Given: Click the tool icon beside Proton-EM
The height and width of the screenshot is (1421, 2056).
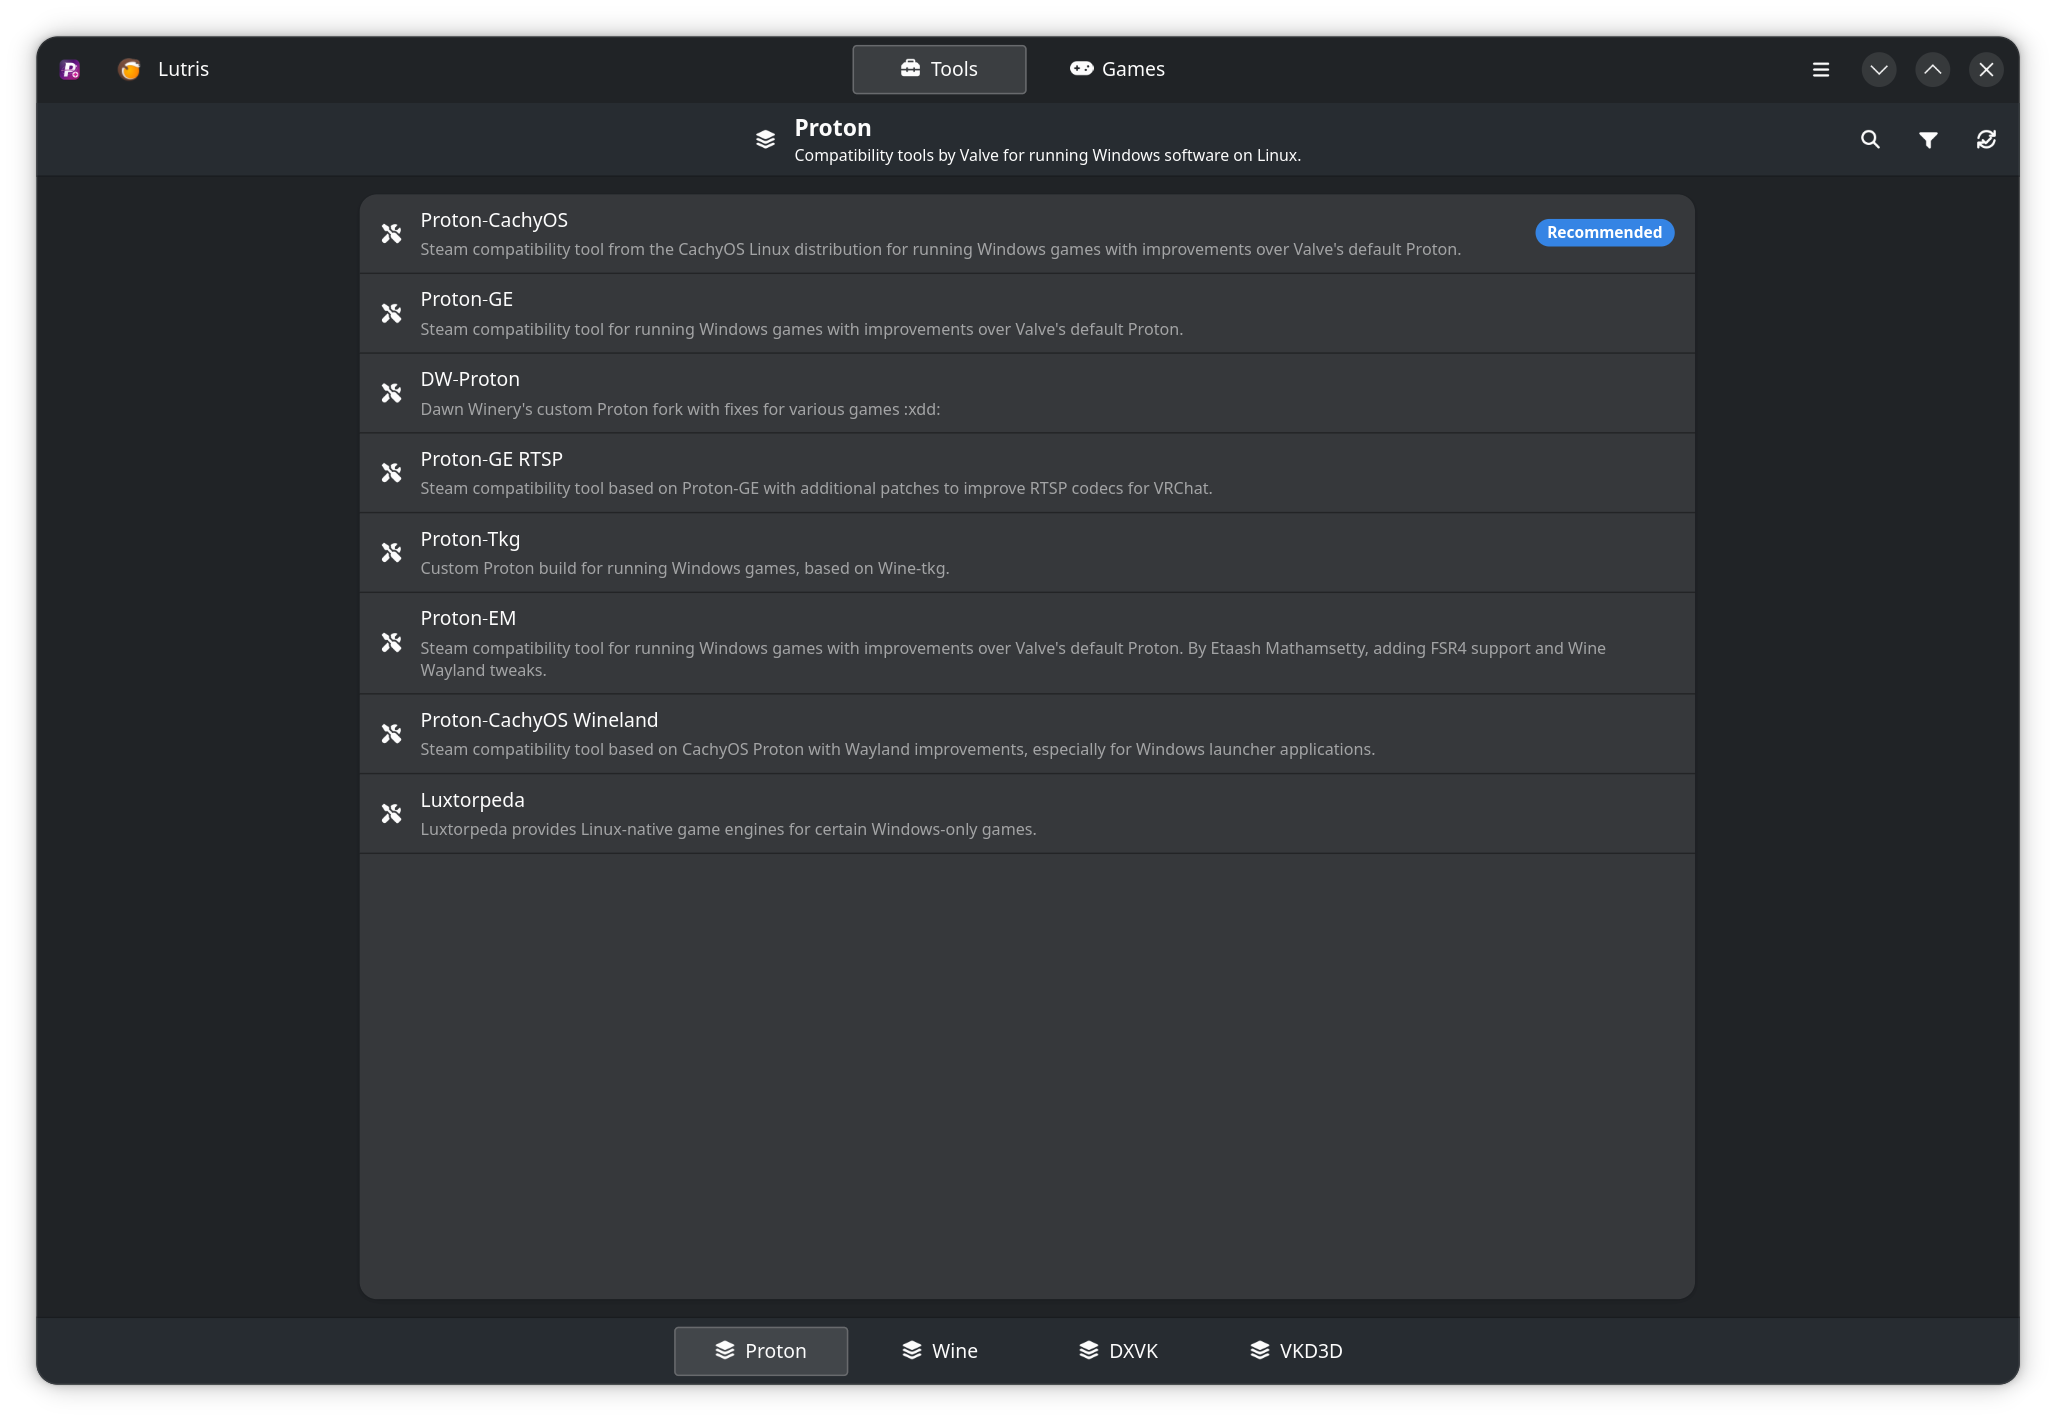Looking at the screenshot, I should pos(391,642).
